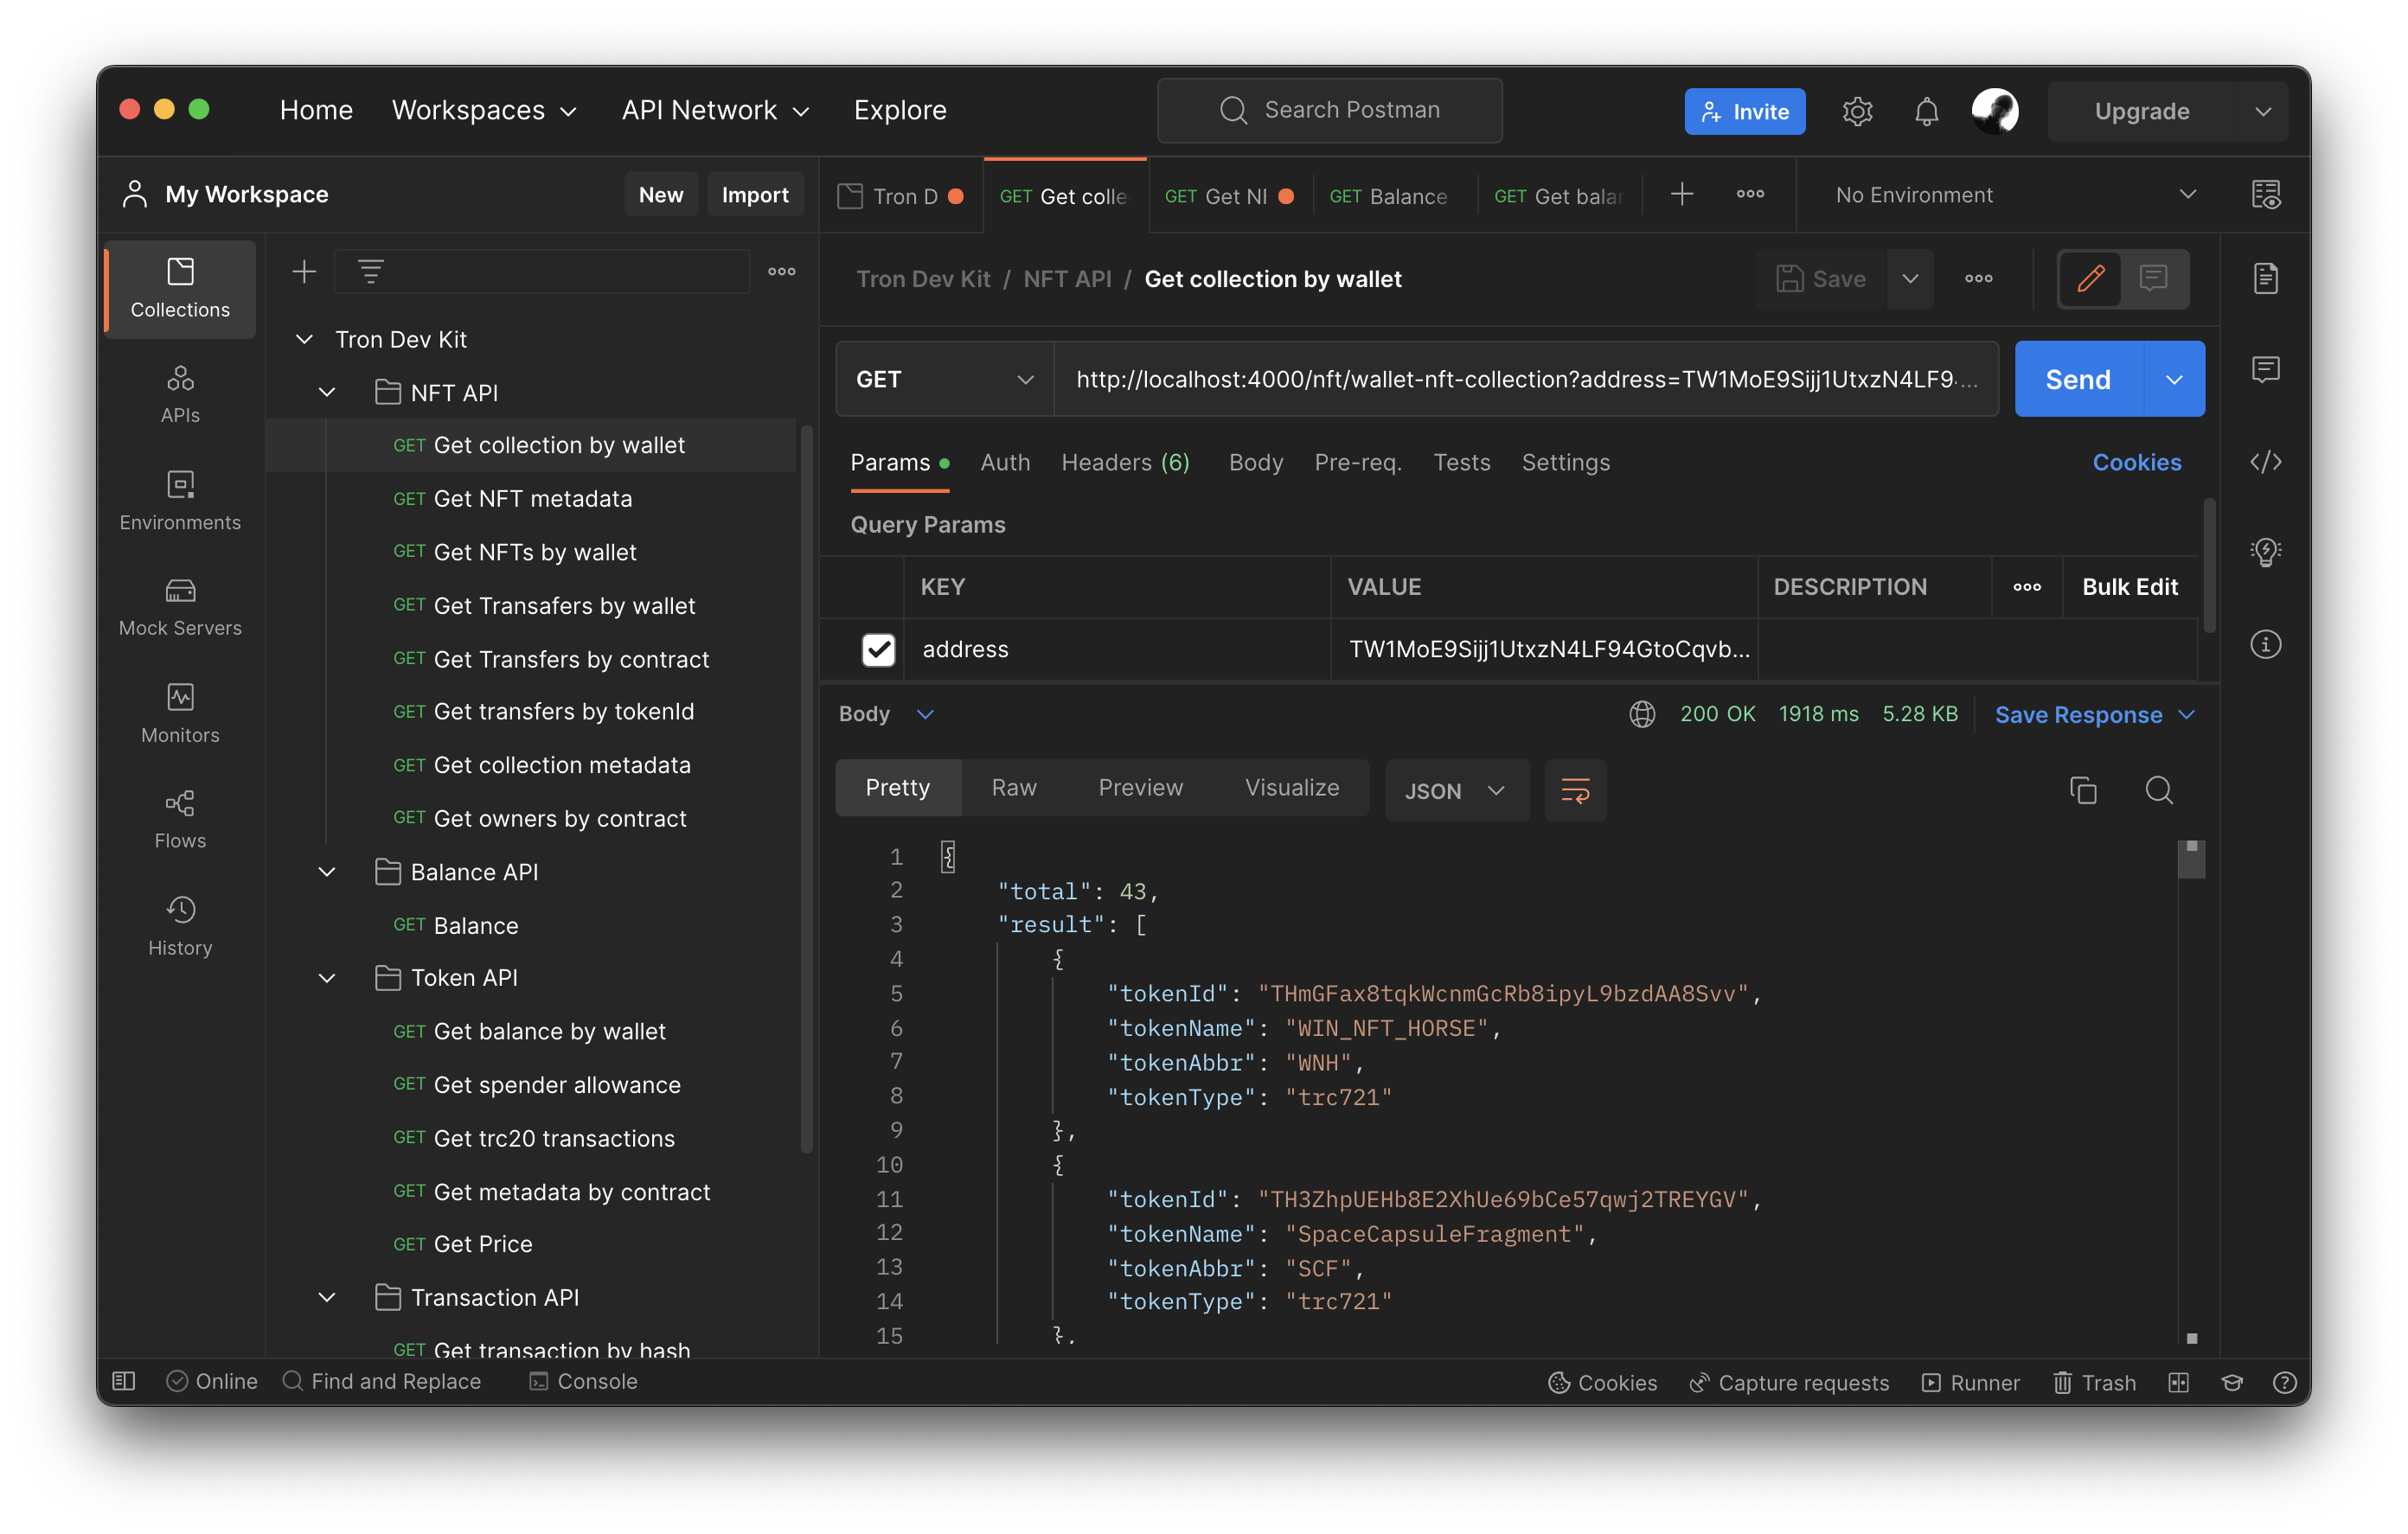Search the response with magnifier icon
The image size is (2408, 1534).
click(2159, 790)
